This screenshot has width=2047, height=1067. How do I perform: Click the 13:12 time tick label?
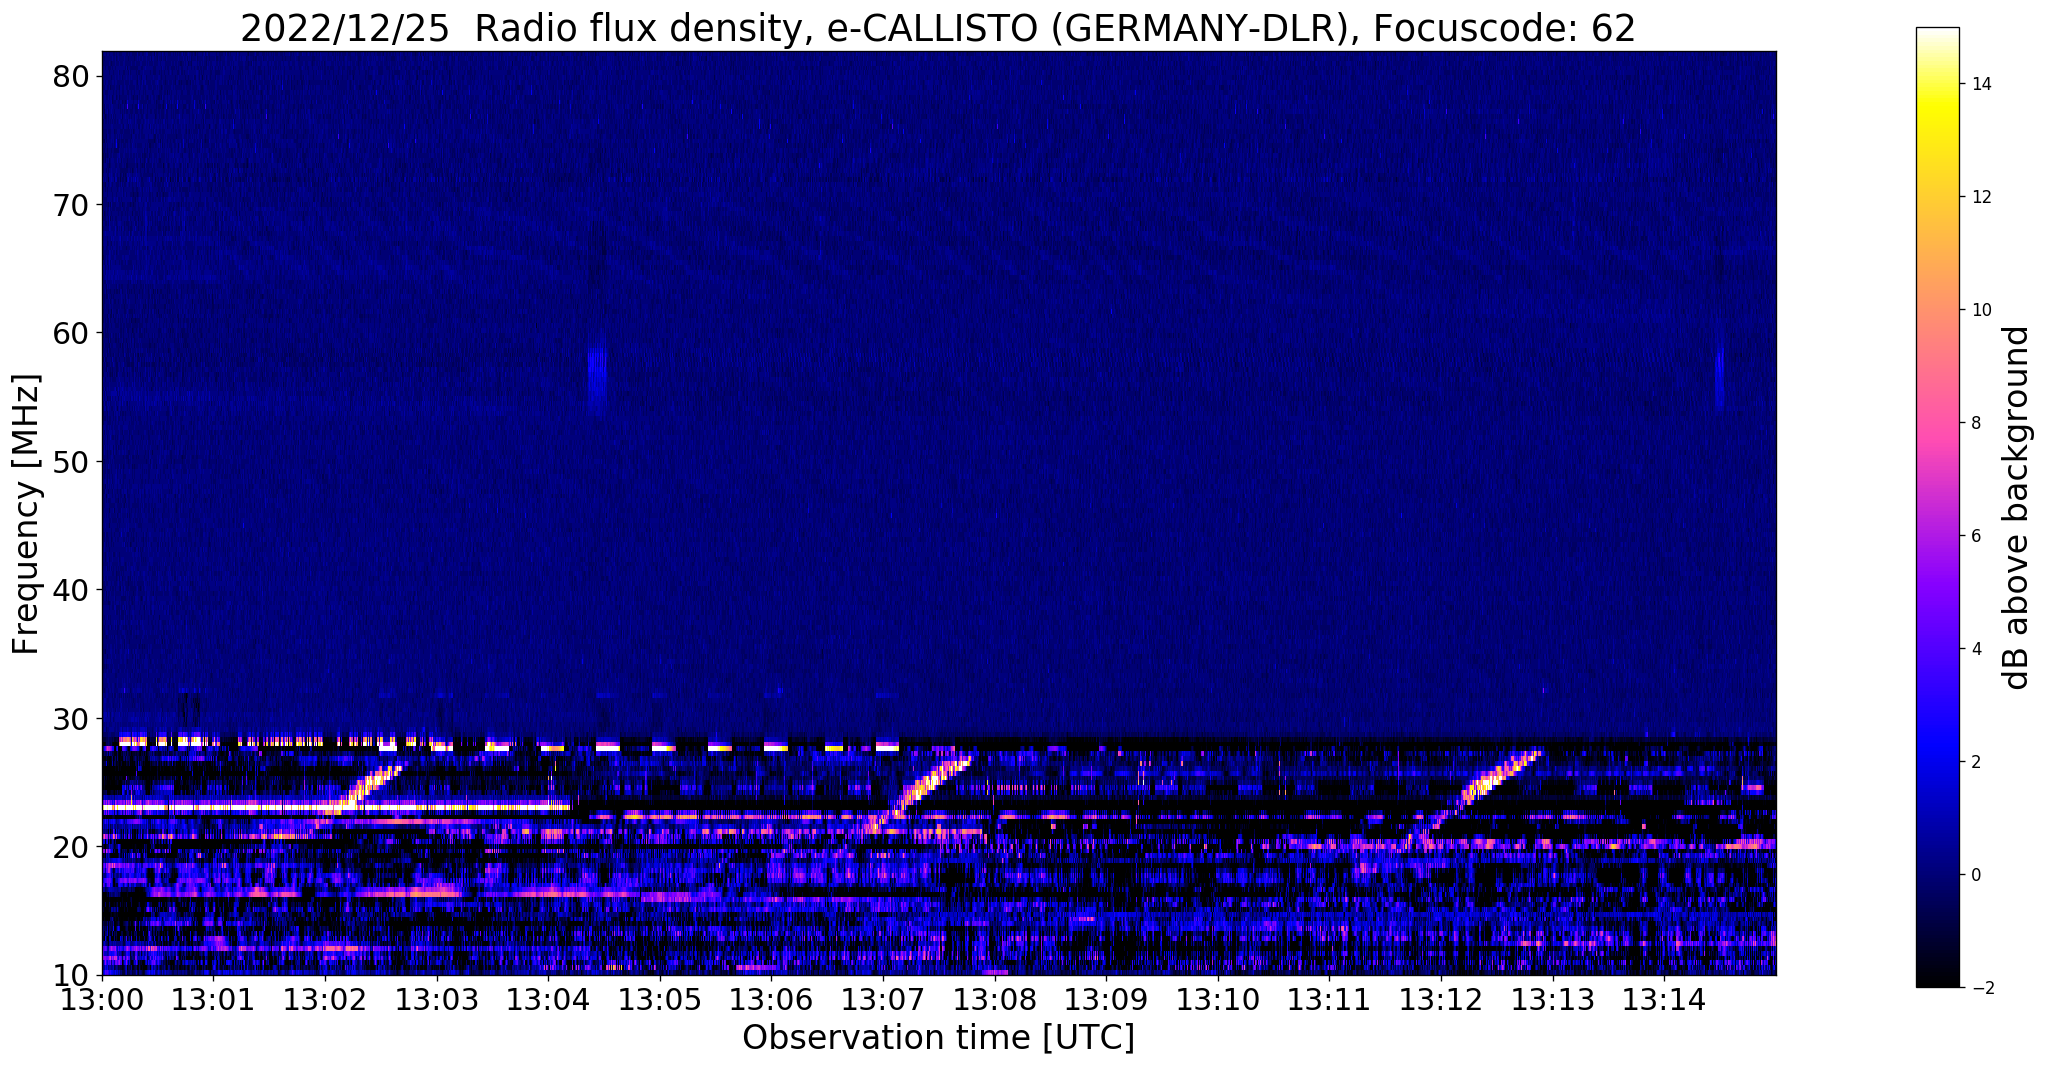[1442, 999]
